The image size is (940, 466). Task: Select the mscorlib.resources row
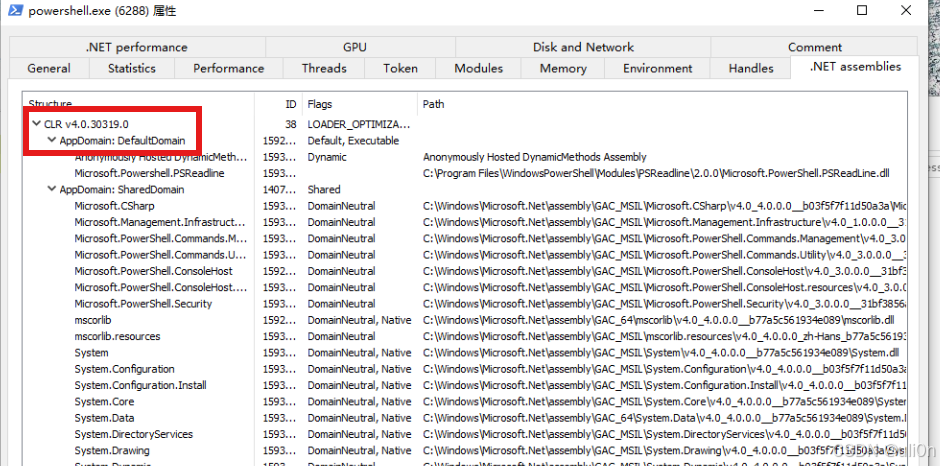point(465,336)
